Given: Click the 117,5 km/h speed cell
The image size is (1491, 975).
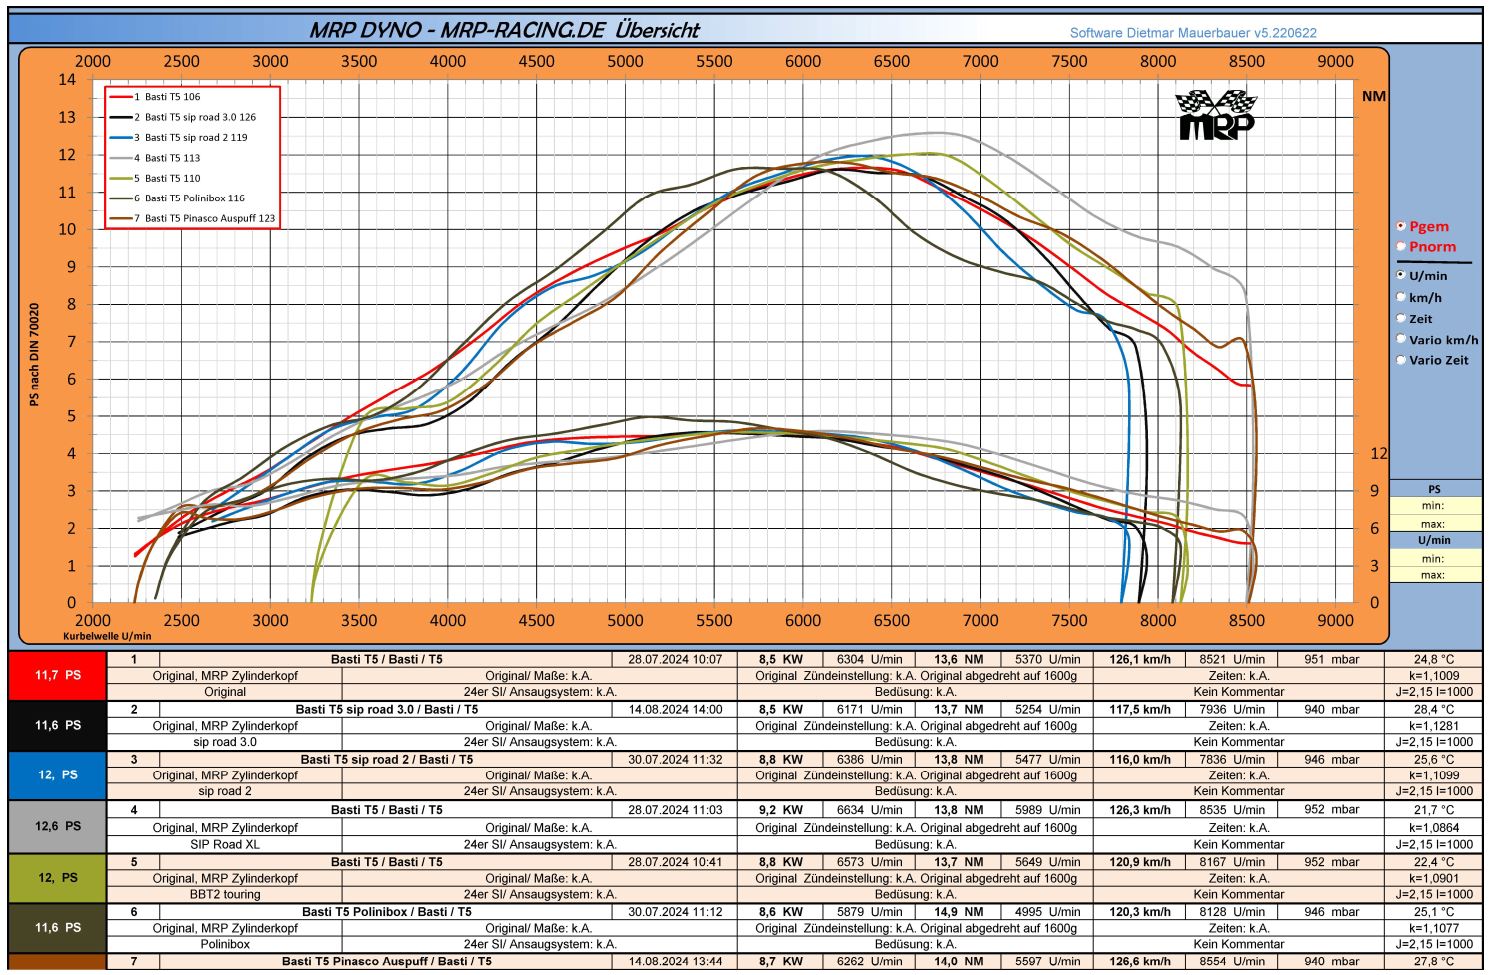Looking at the screenshot, I should point(1140,710).
